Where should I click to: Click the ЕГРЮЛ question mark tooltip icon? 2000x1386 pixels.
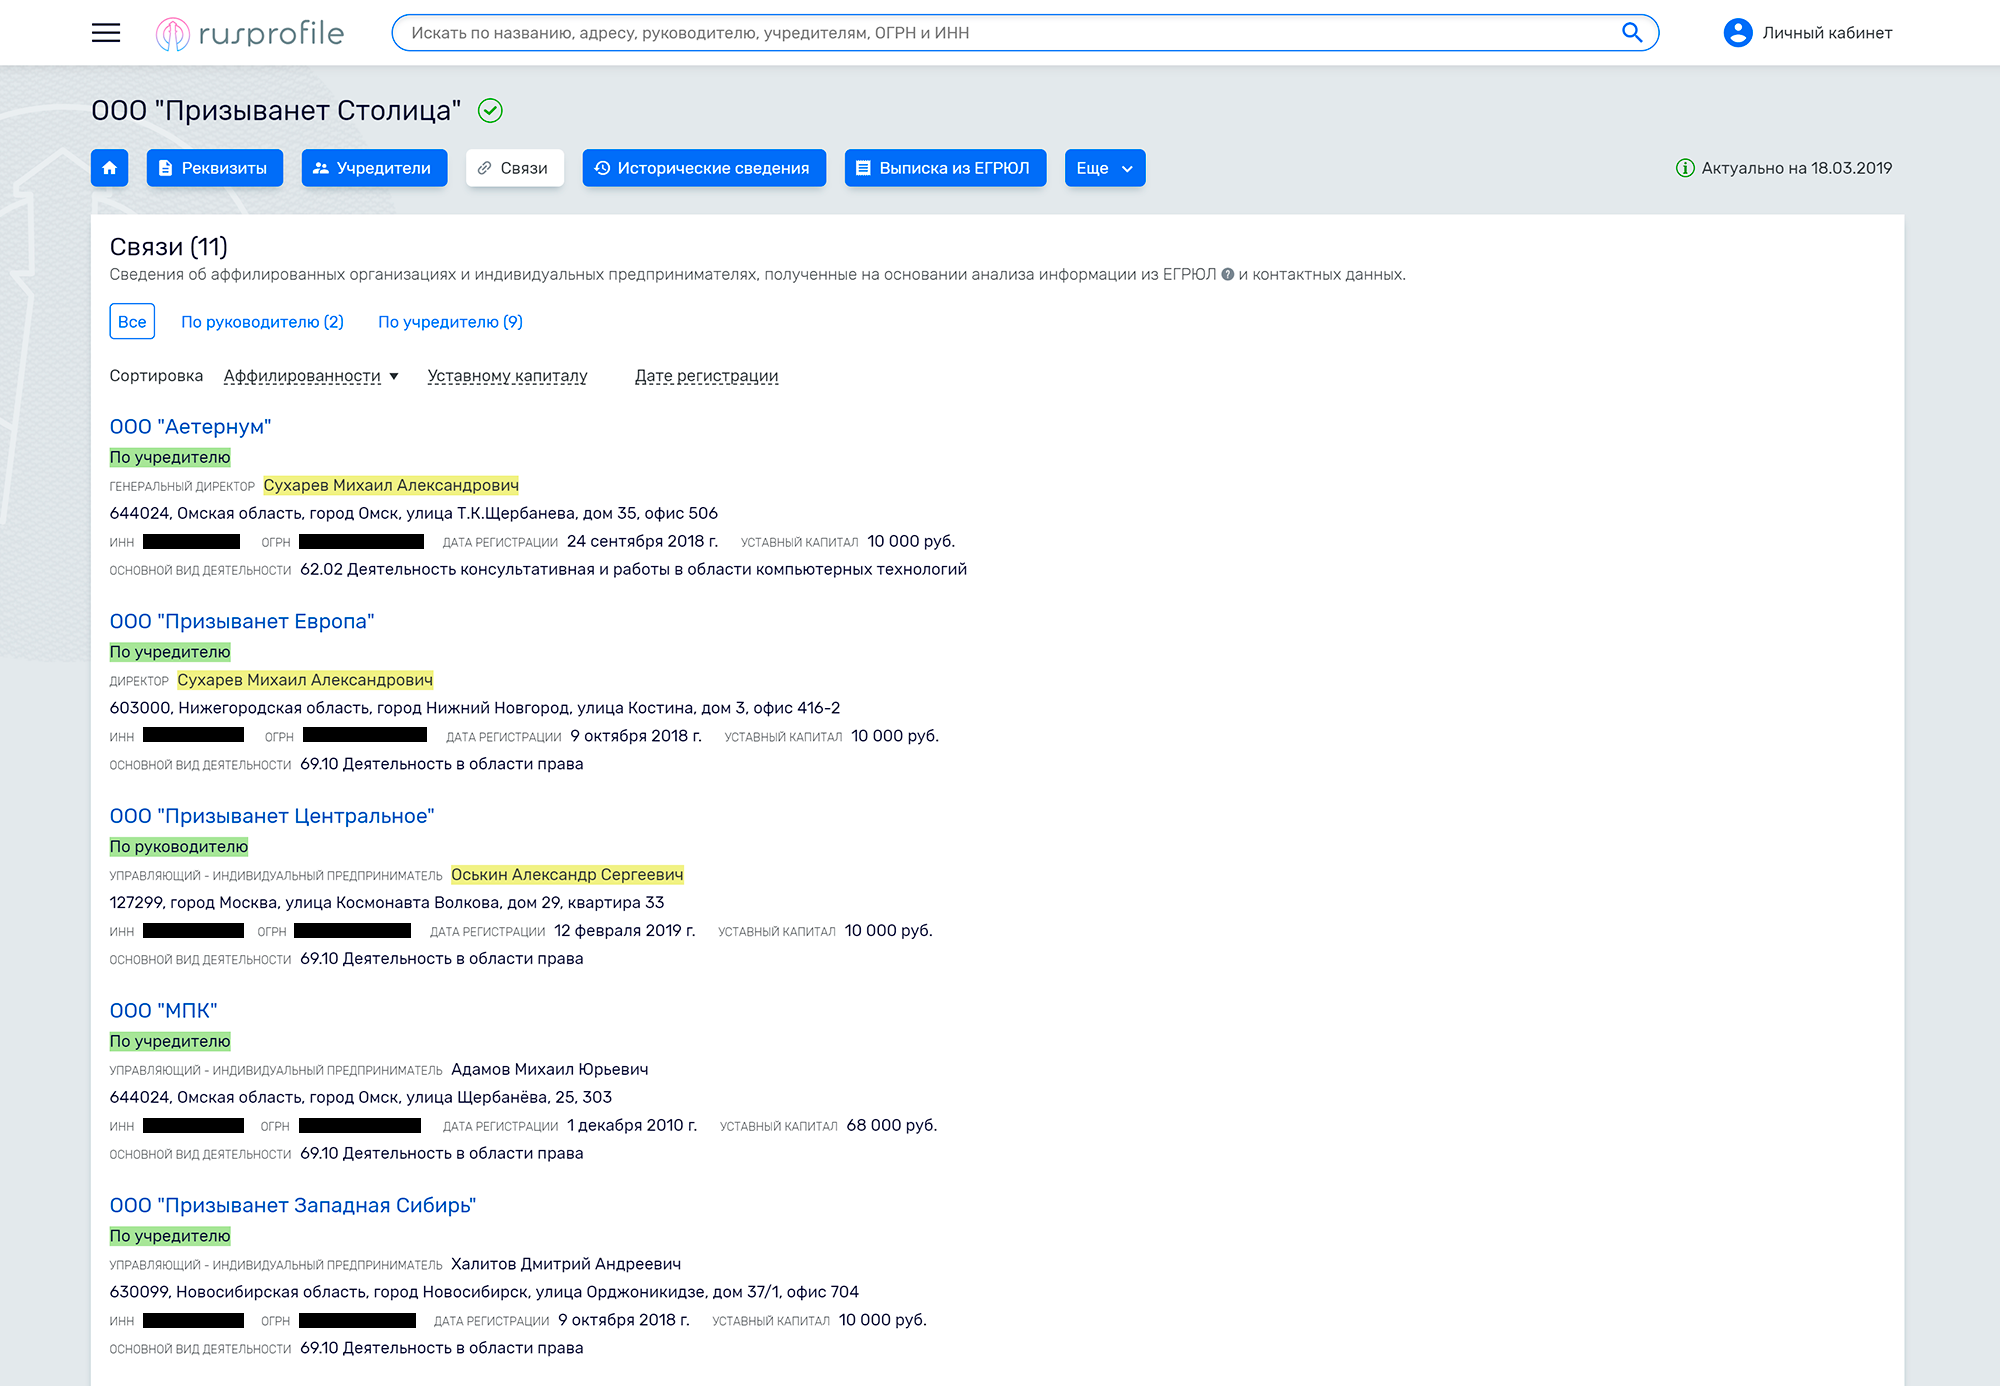1228,274
